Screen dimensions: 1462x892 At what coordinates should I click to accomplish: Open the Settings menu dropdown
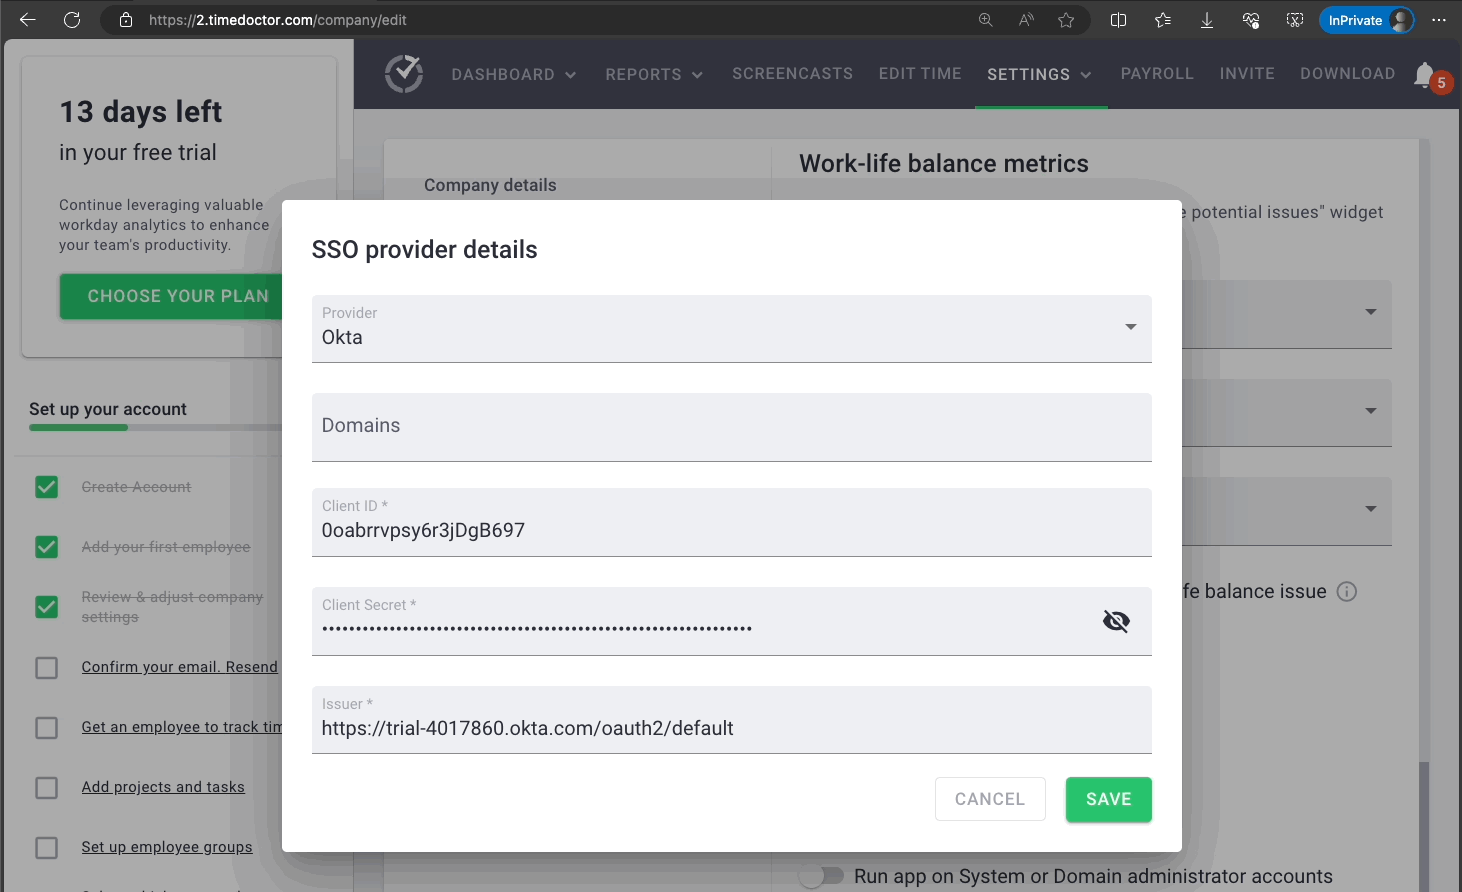point(1039,74)
